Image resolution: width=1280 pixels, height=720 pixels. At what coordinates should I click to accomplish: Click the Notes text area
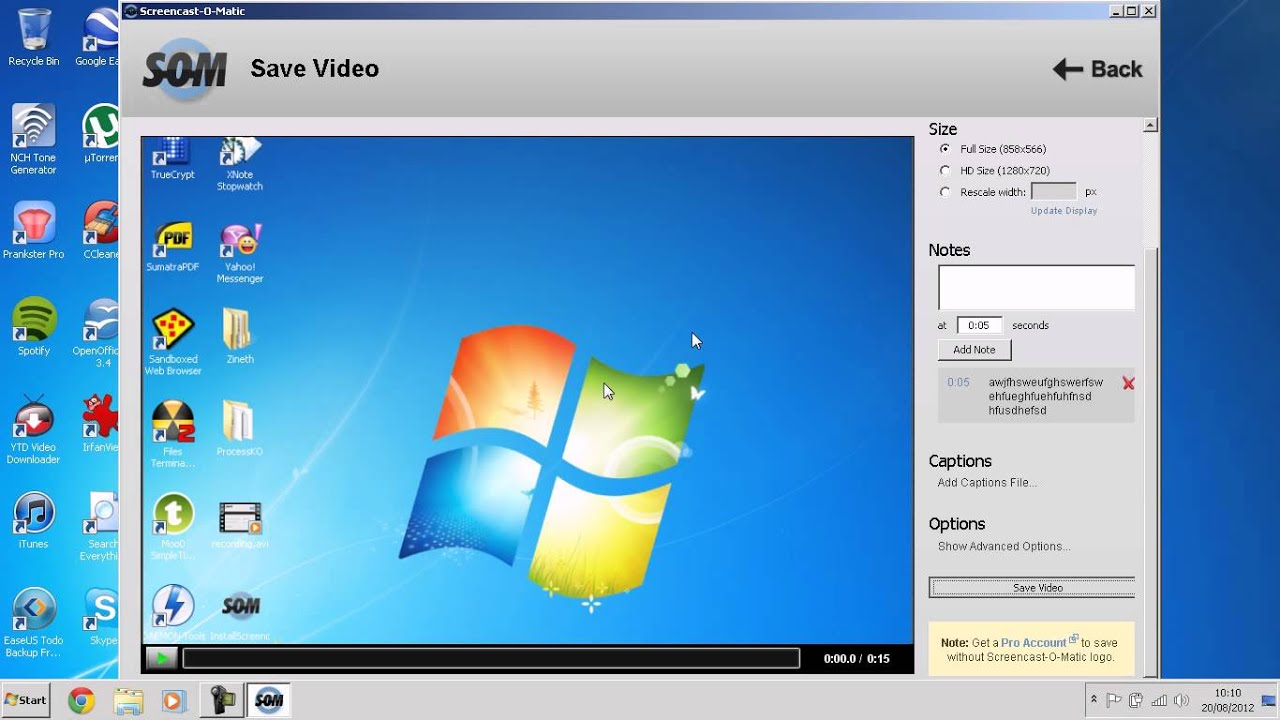click(1036, 287)
